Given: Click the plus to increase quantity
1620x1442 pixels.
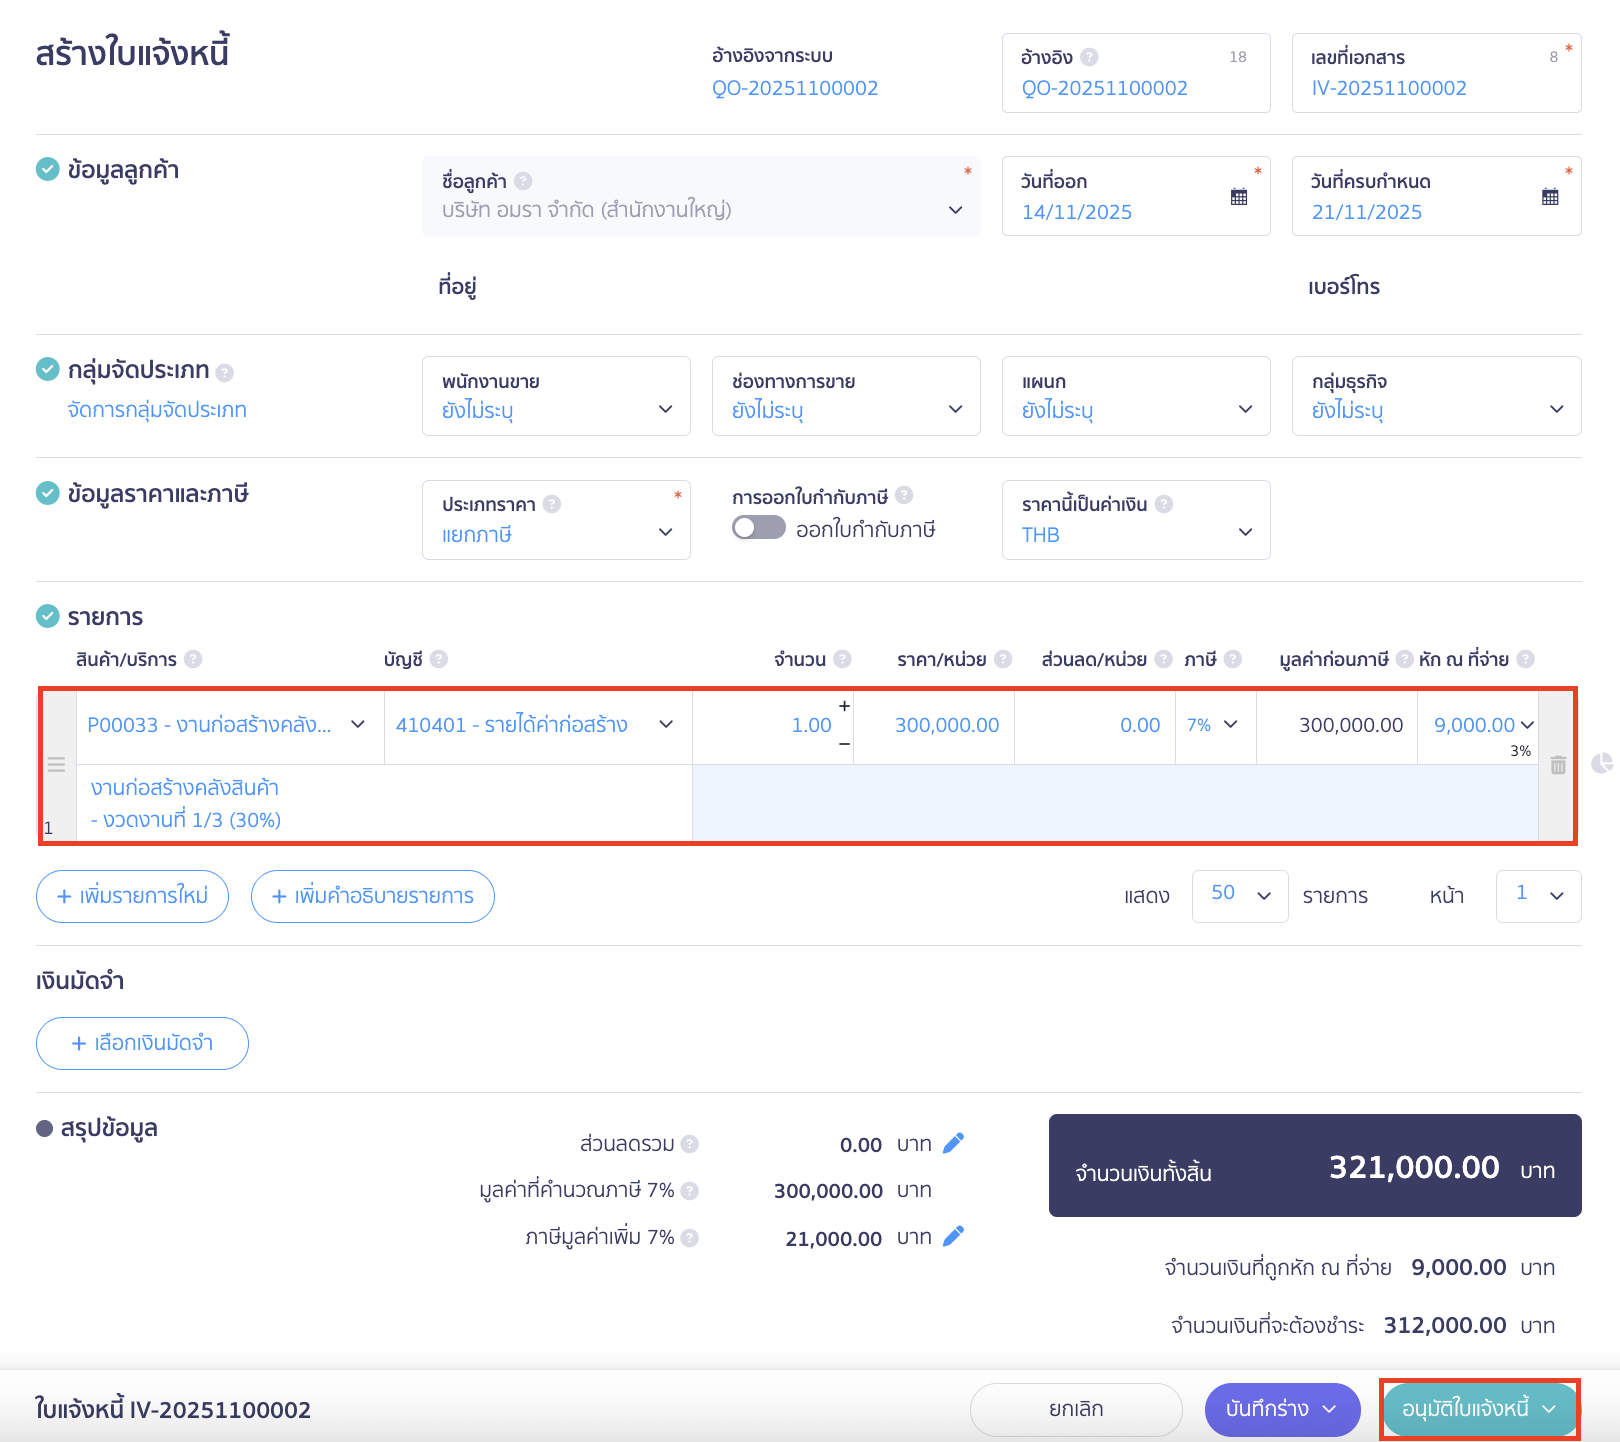Looking at the screenshot, I should [x=844, y=706].
